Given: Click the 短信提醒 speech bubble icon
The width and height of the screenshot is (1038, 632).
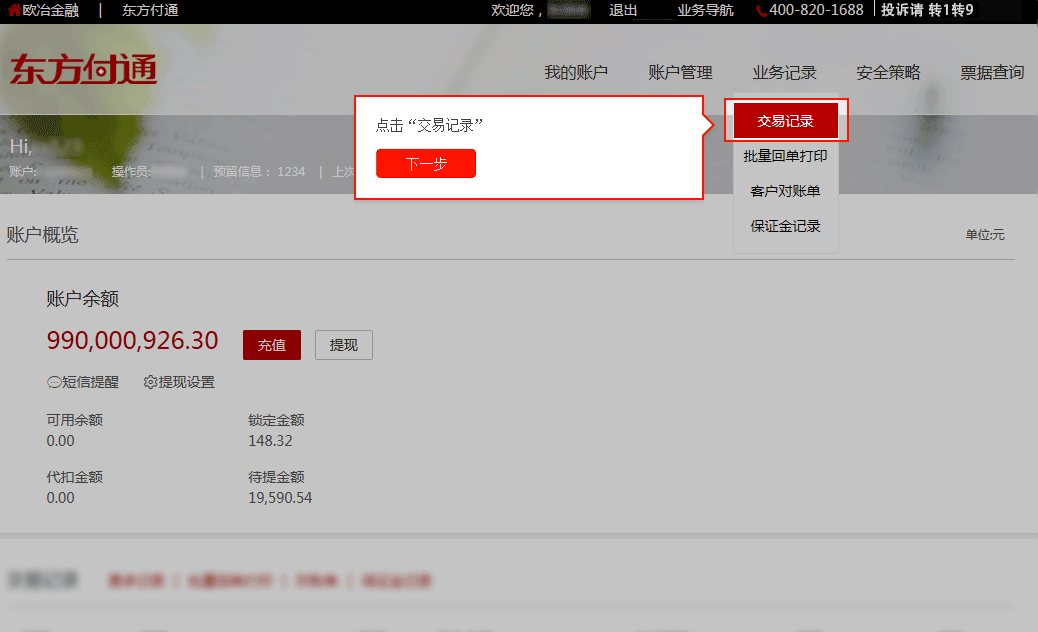Looking at the screenshot, I should [x=54, y=382].
